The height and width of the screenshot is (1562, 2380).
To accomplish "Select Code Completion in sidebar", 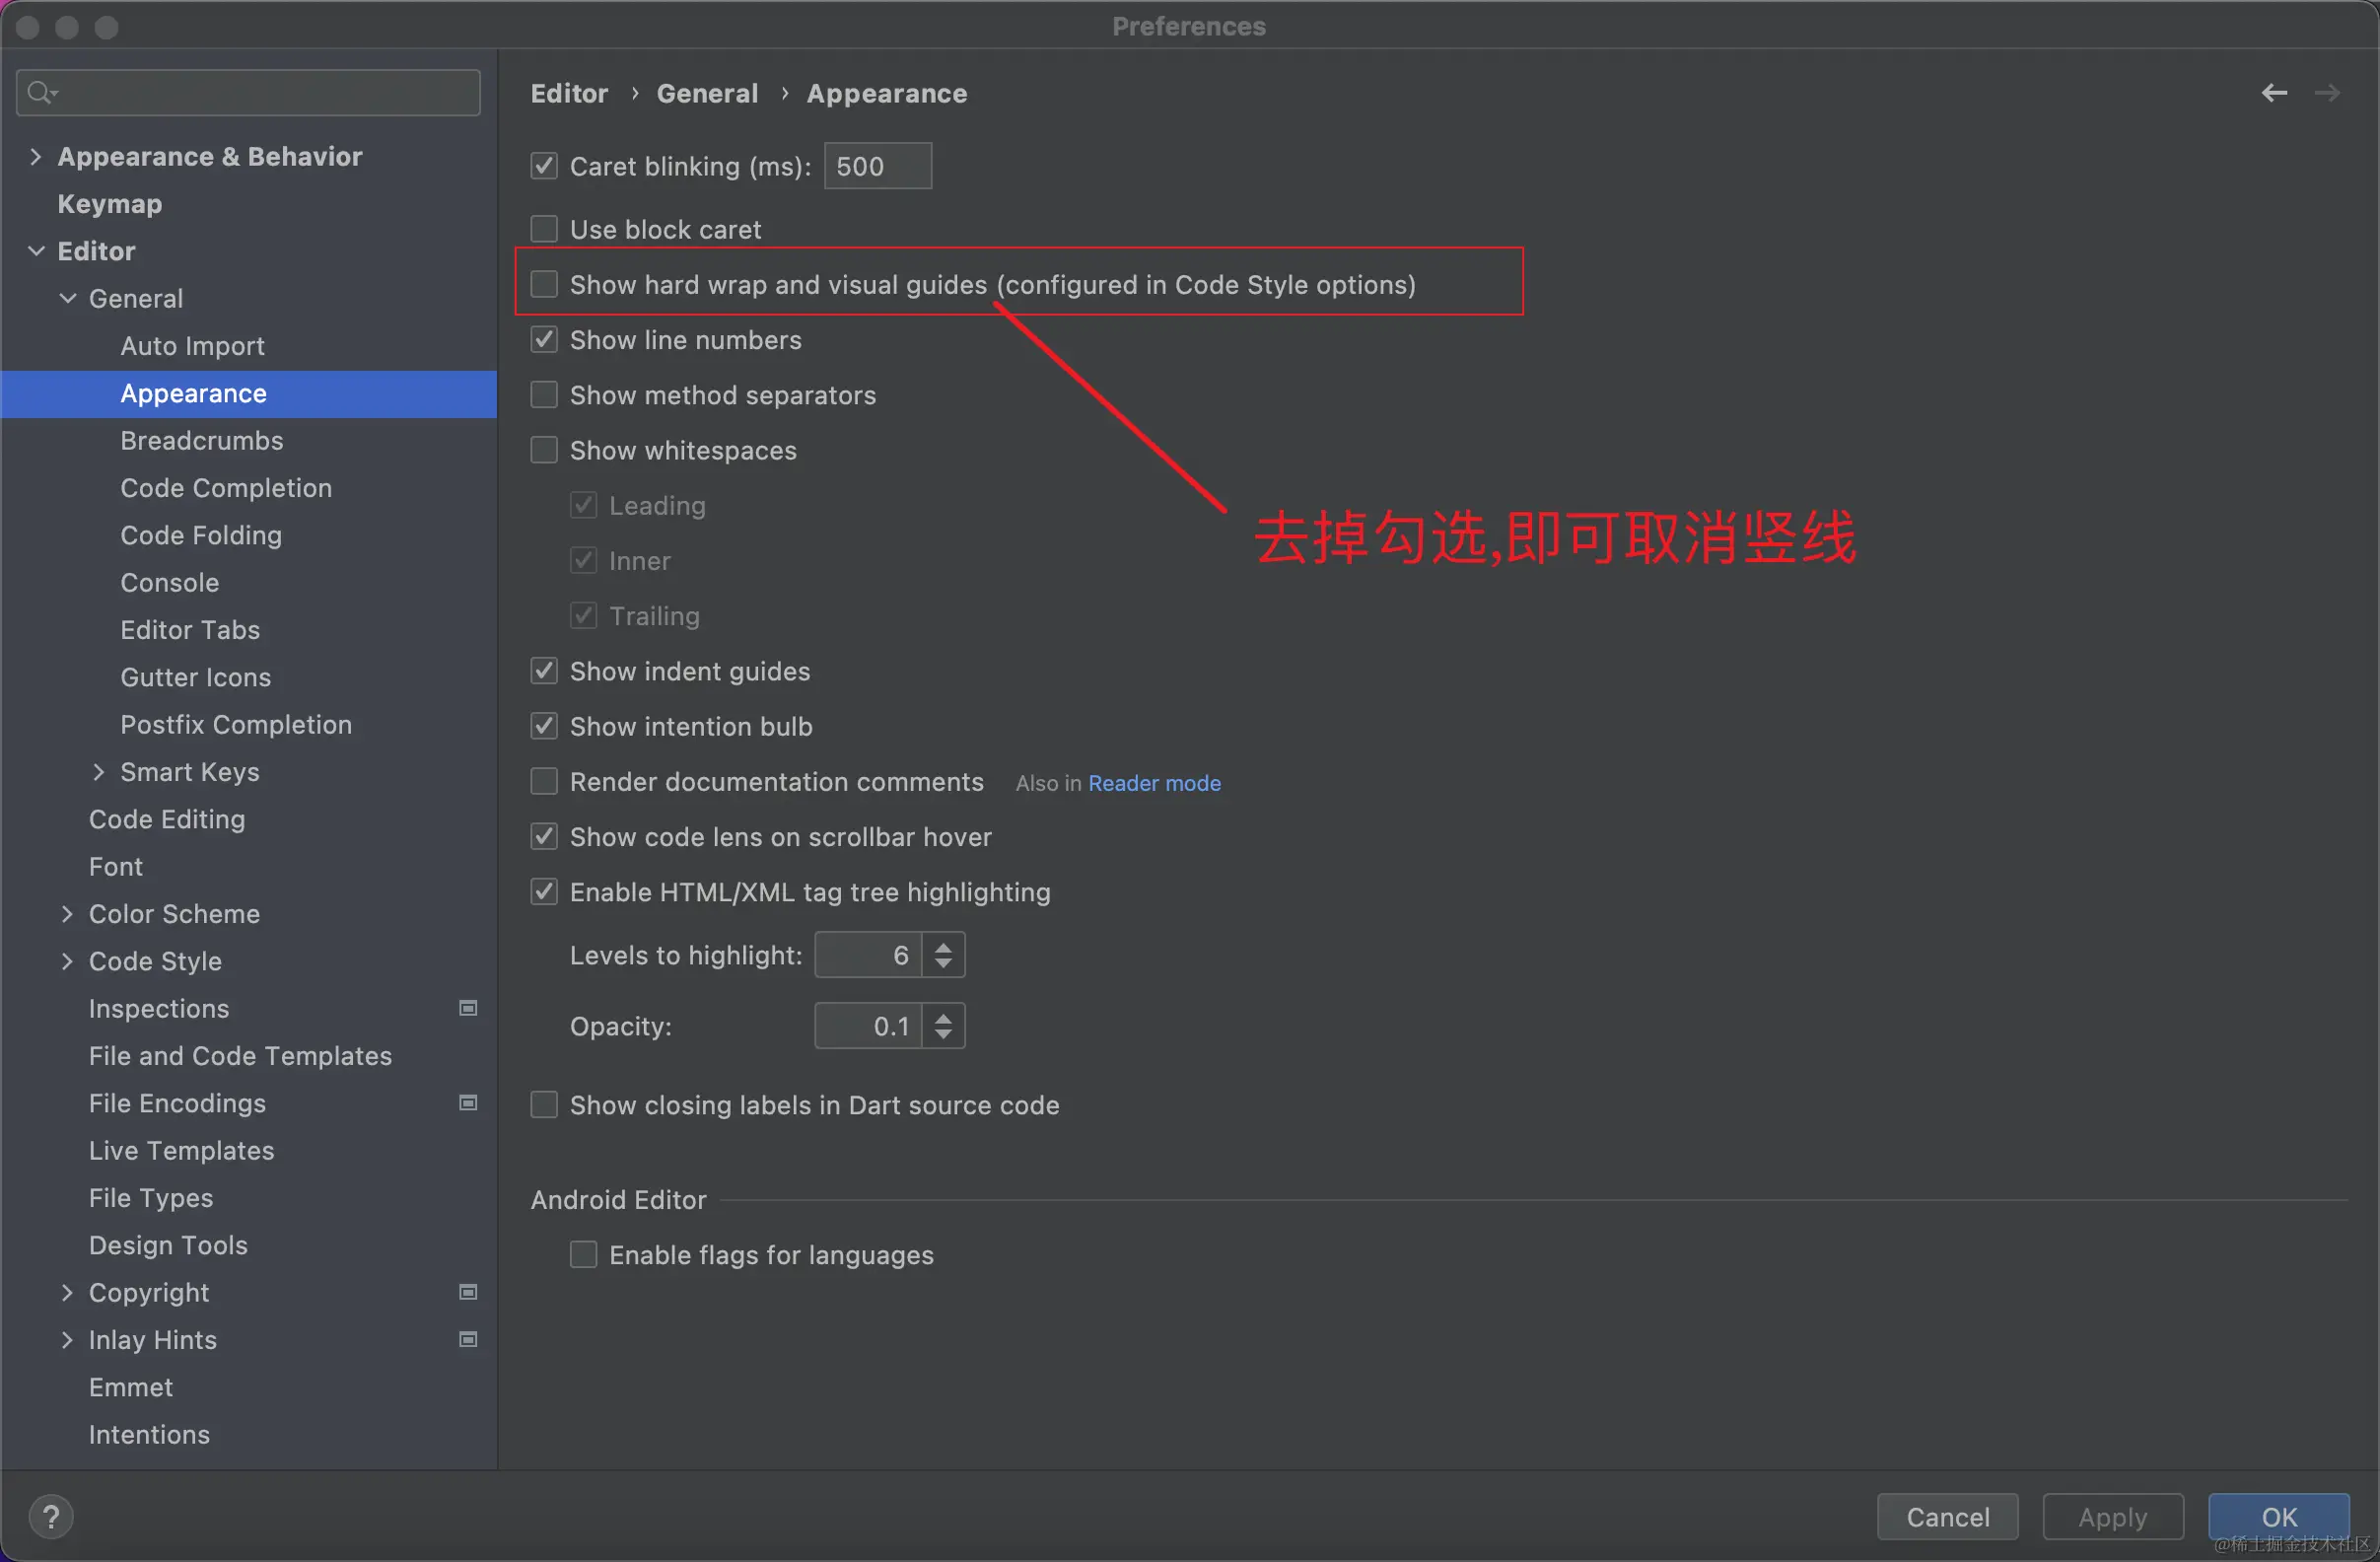I will pos(226,488).
